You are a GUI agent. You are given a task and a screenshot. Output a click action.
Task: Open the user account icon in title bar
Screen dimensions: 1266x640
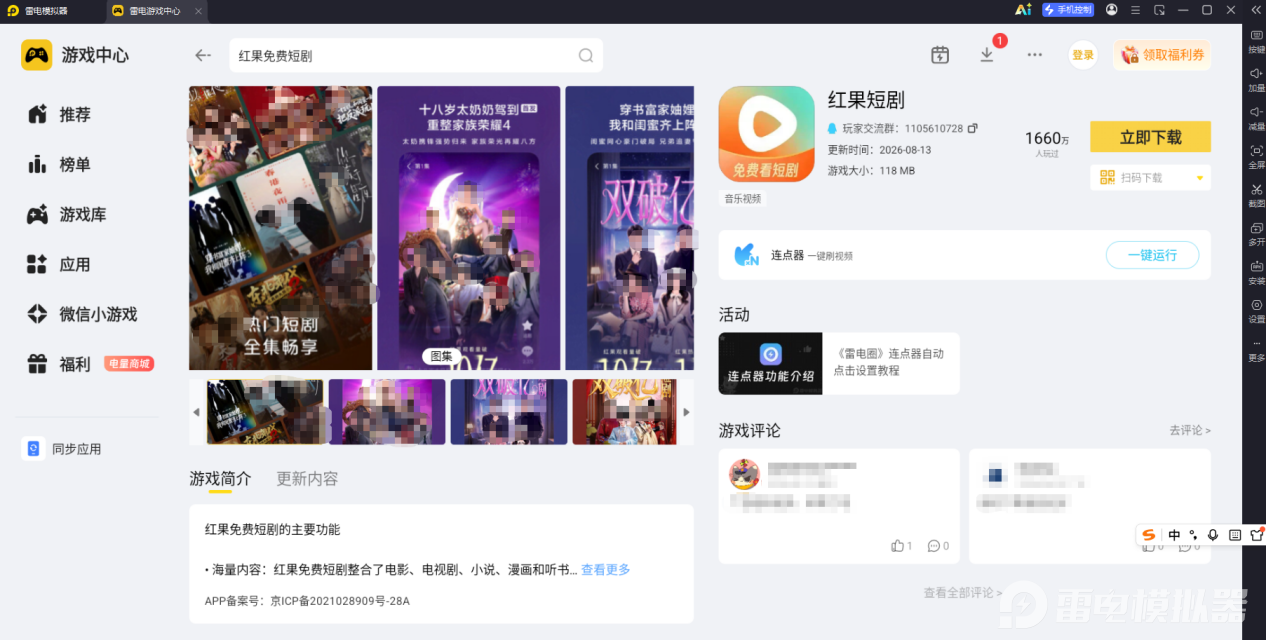tap(1112, 10)
